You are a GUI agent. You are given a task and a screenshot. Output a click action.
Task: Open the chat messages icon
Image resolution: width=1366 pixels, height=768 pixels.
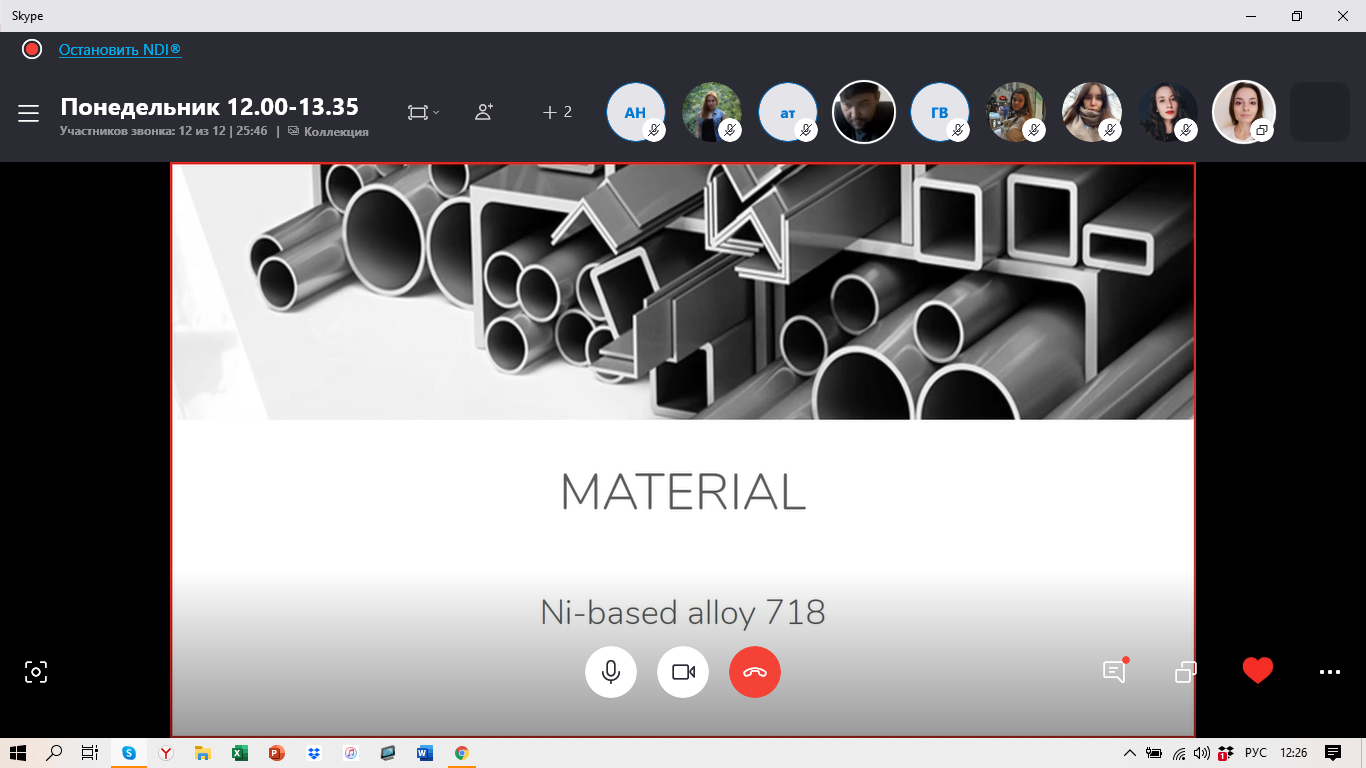[1114, 671]
